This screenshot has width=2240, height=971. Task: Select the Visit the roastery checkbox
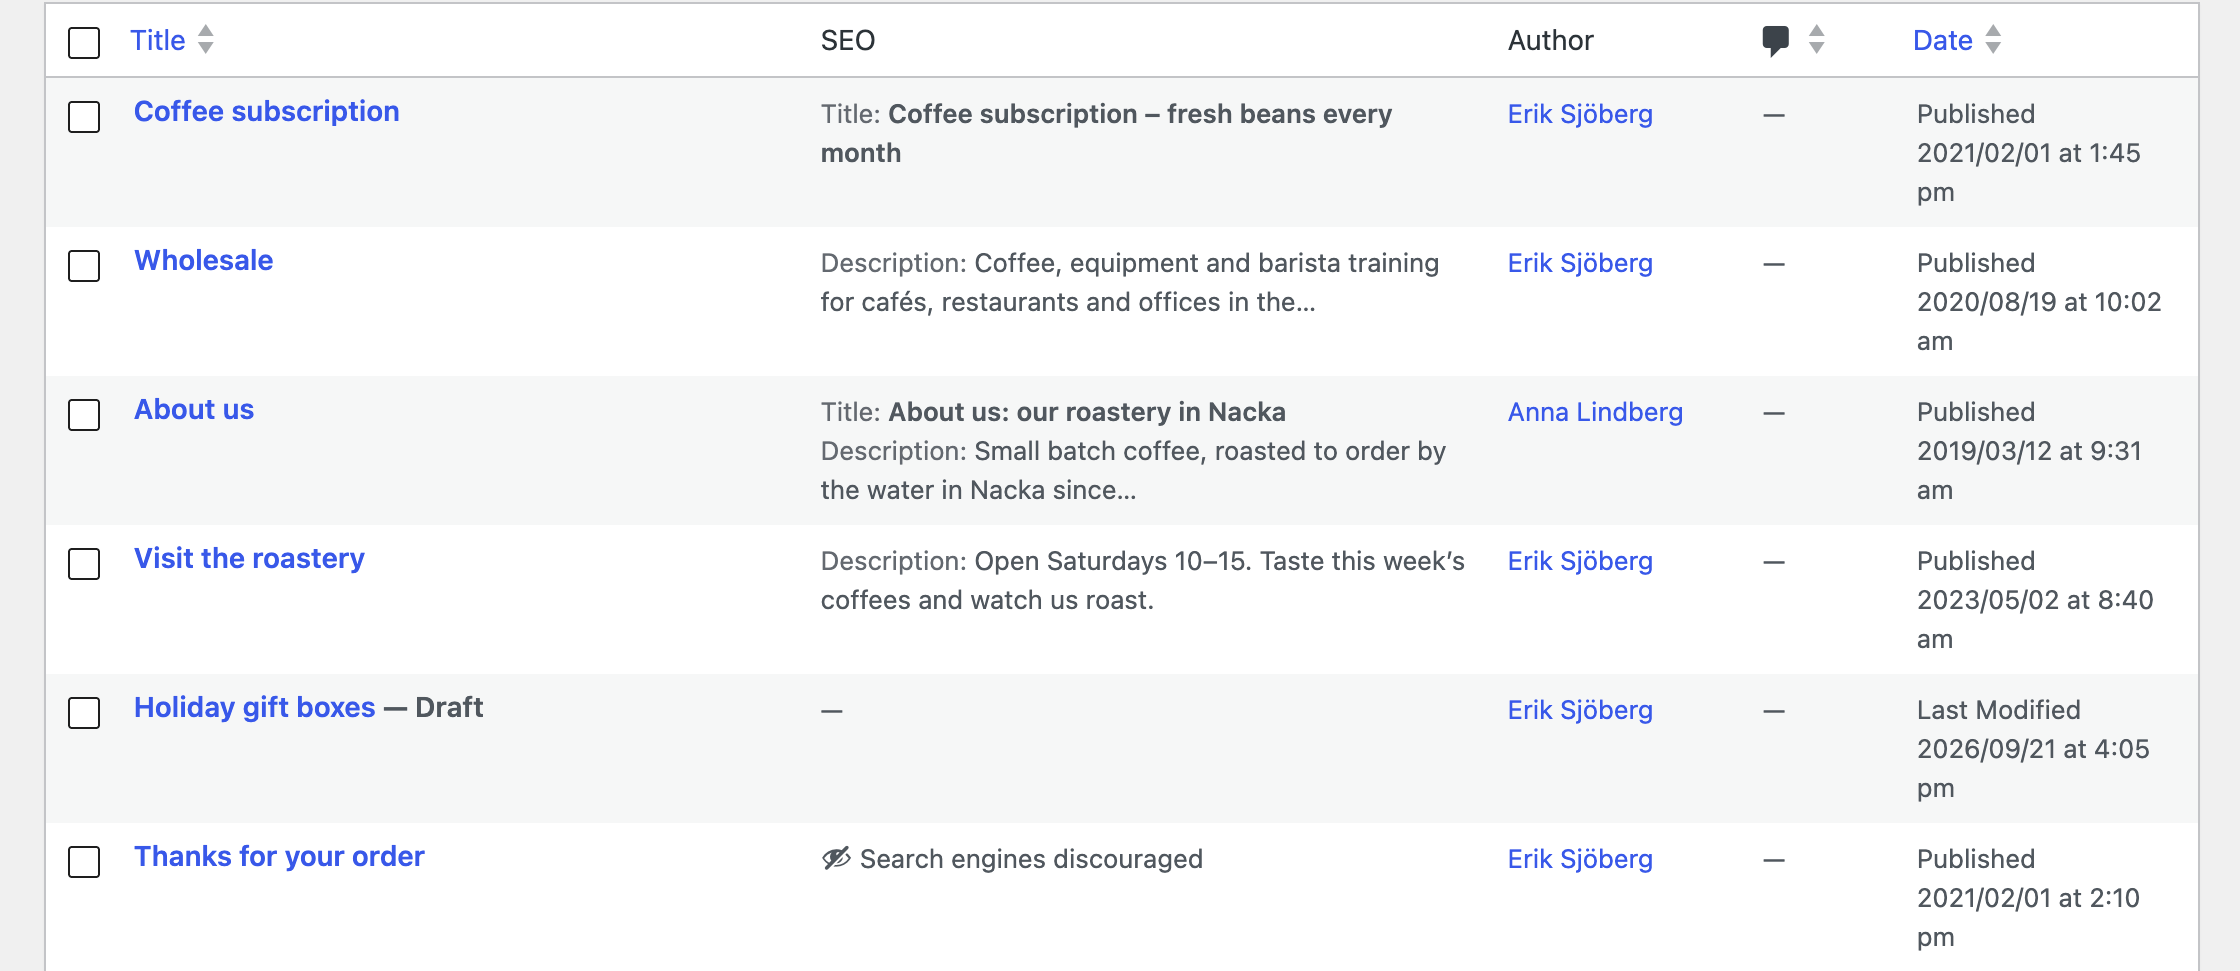tap(84, 564)
